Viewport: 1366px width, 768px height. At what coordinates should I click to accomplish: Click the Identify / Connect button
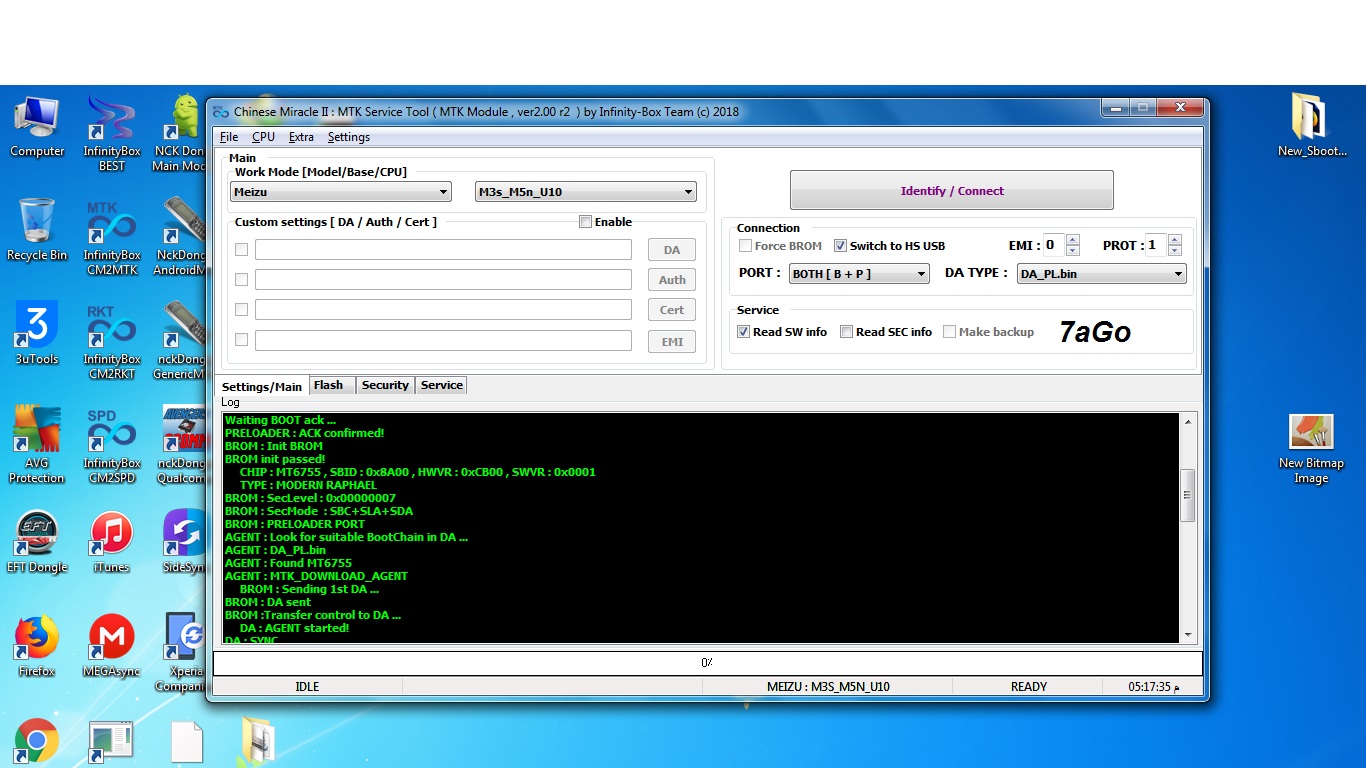pos(952,190)
